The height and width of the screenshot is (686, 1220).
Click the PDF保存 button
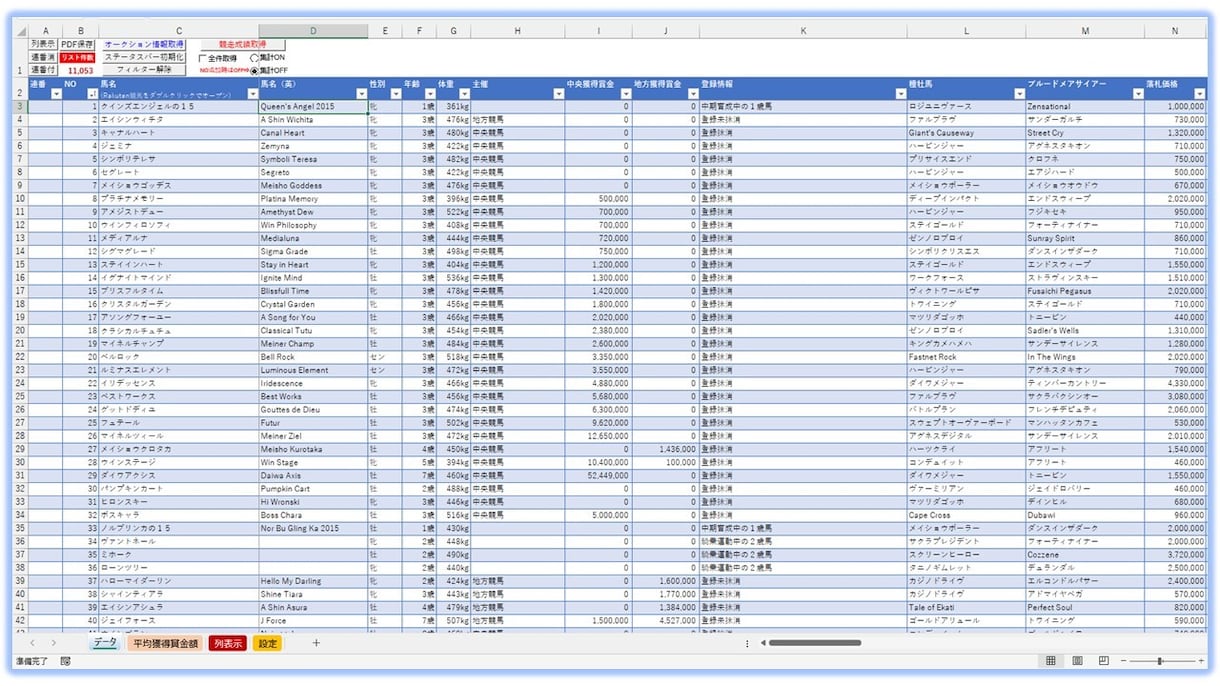pyautogui.click(x=77, y=45)
